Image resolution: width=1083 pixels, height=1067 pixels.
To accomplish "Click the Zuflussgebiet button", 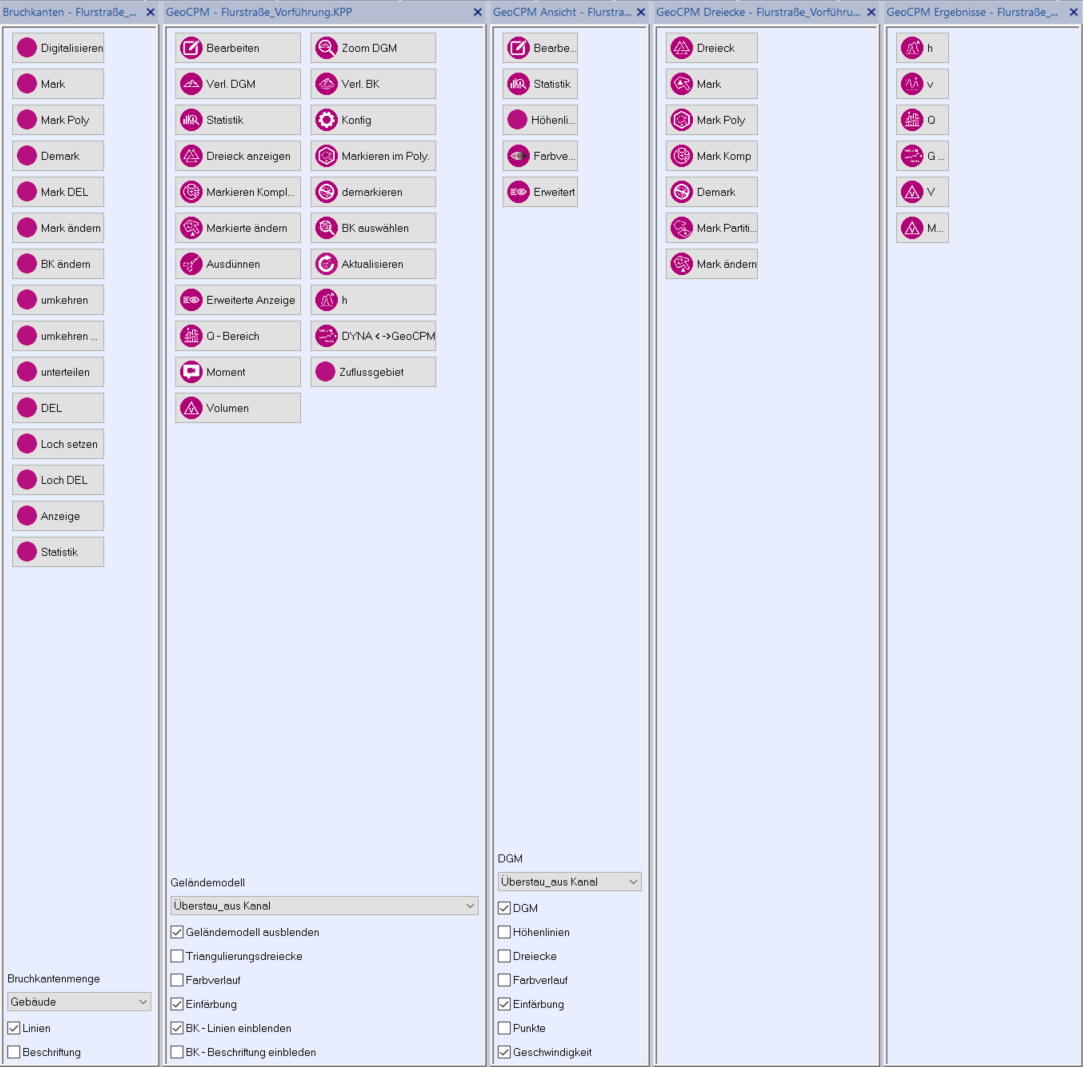I will pos(372,372).
